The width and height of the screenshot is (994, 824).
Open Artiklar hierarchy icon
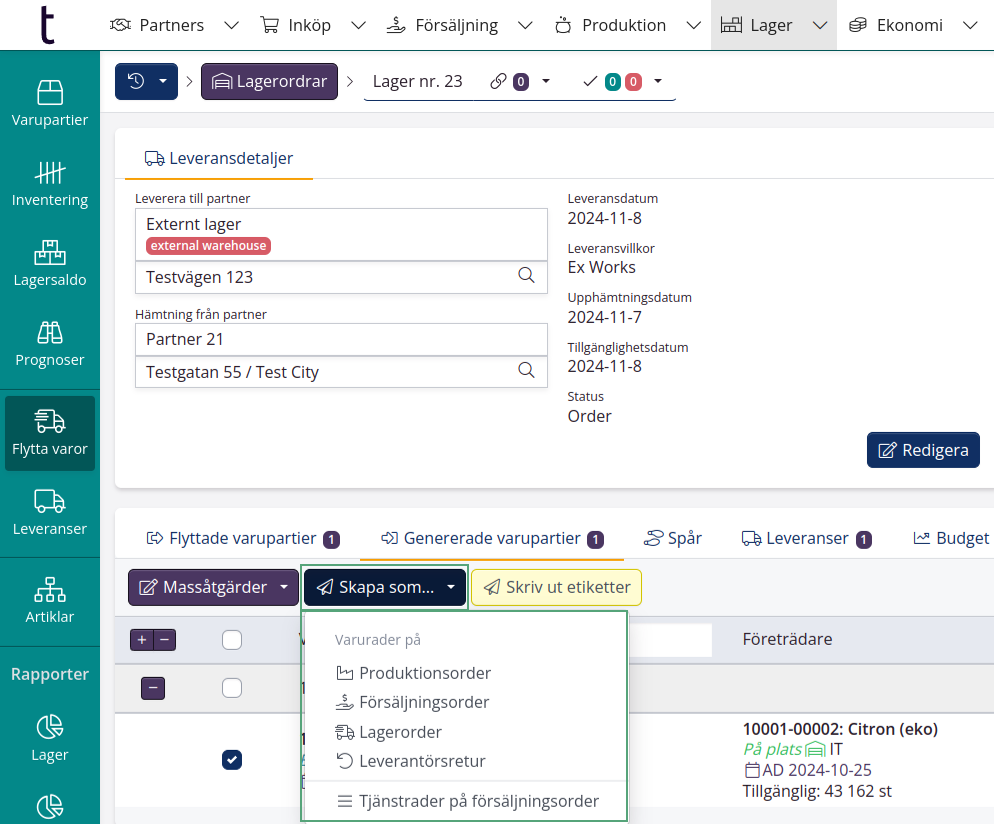click(x=50, y=600)
